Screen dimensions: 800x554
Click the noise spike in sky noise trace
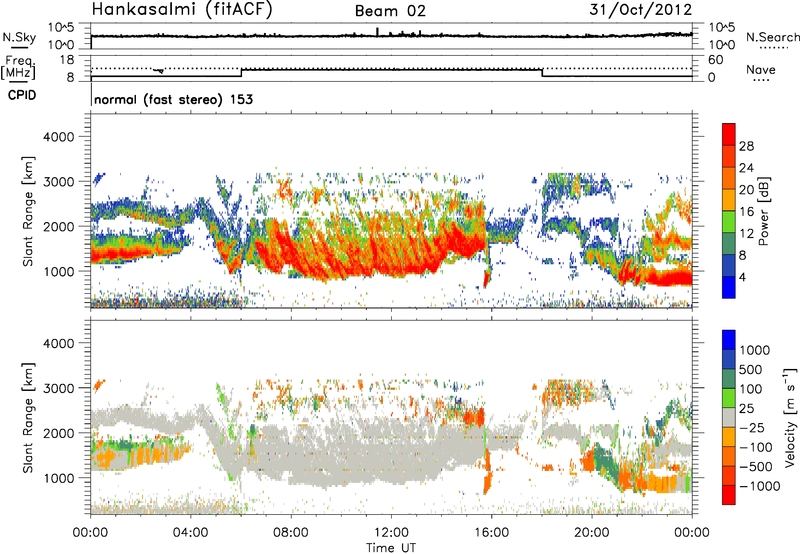(x=378, y=32)
